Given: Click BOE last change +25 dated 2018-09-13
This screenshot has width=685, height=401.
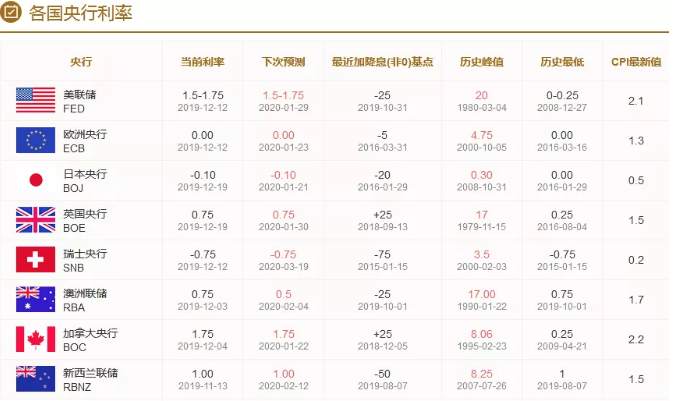Looking at the screenshot, I should pos(382,220).
